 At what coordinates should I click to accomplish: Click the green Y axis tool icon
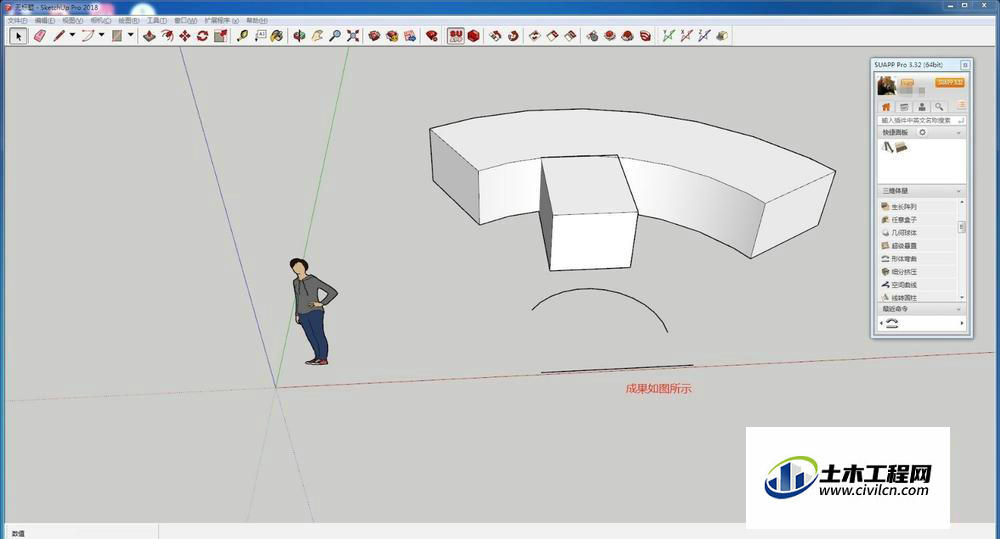click(x=668, y=36)
